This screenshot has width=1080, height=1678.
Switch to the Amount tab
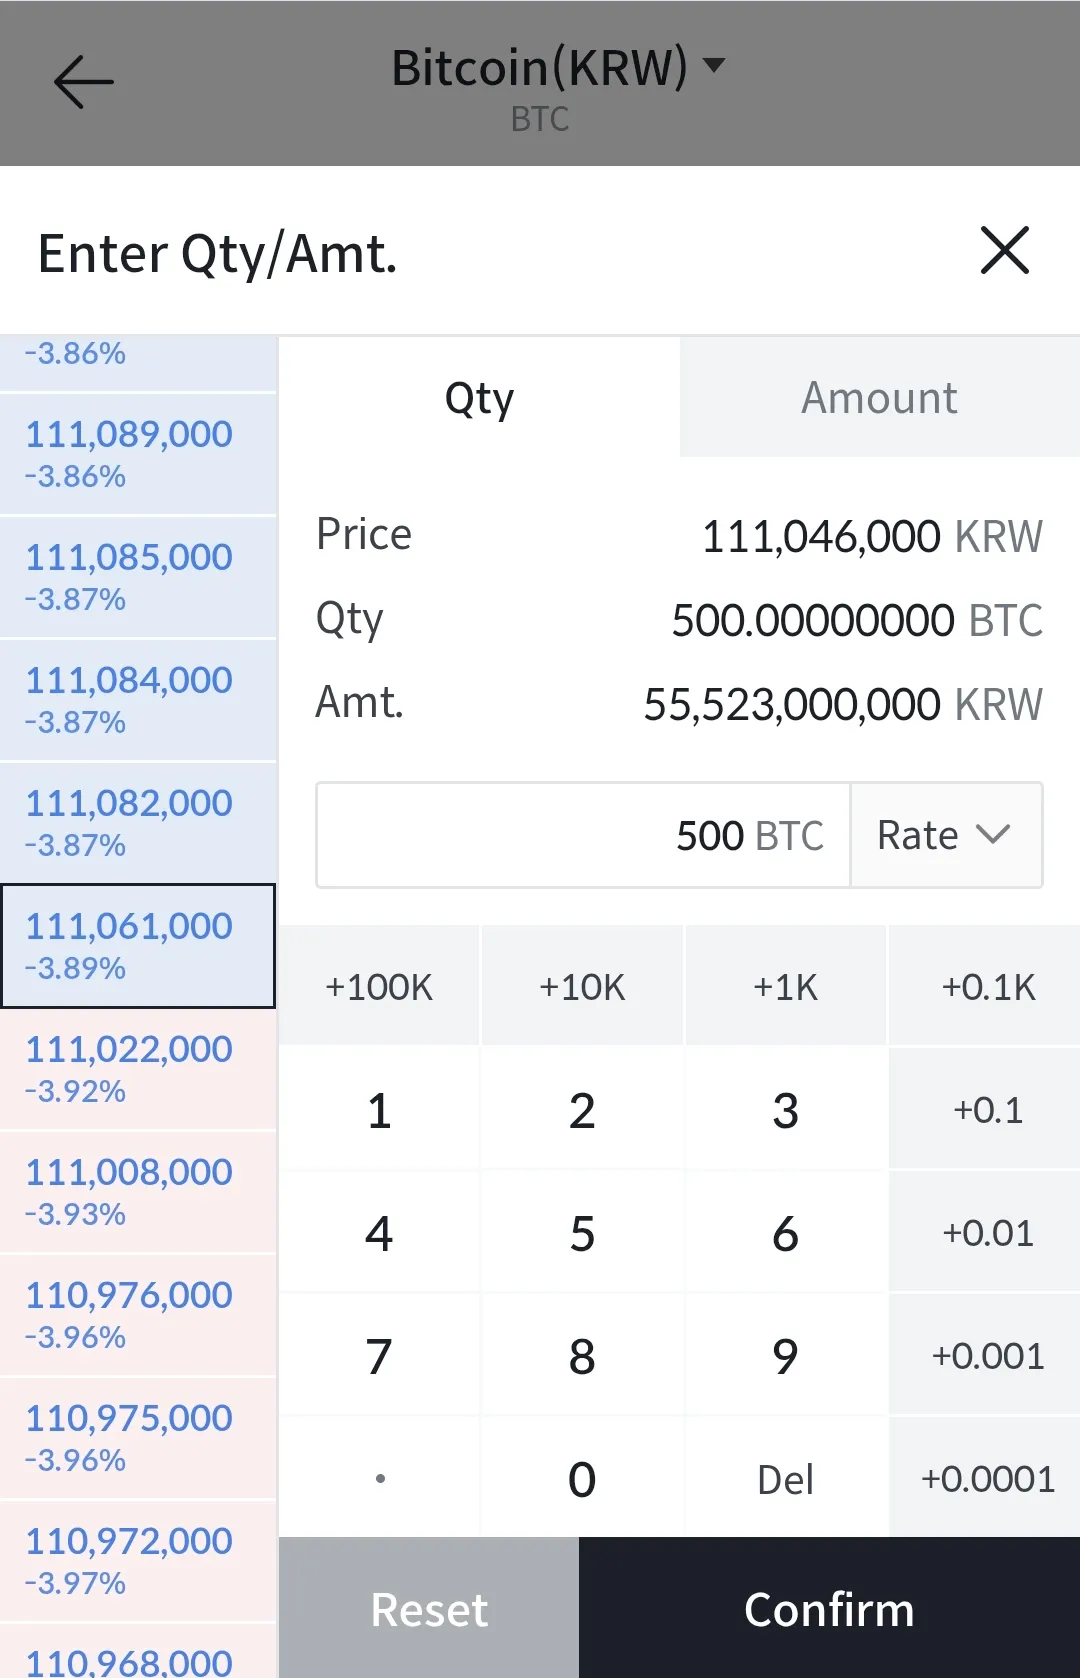pyautogui.click(x=879, y=398)
